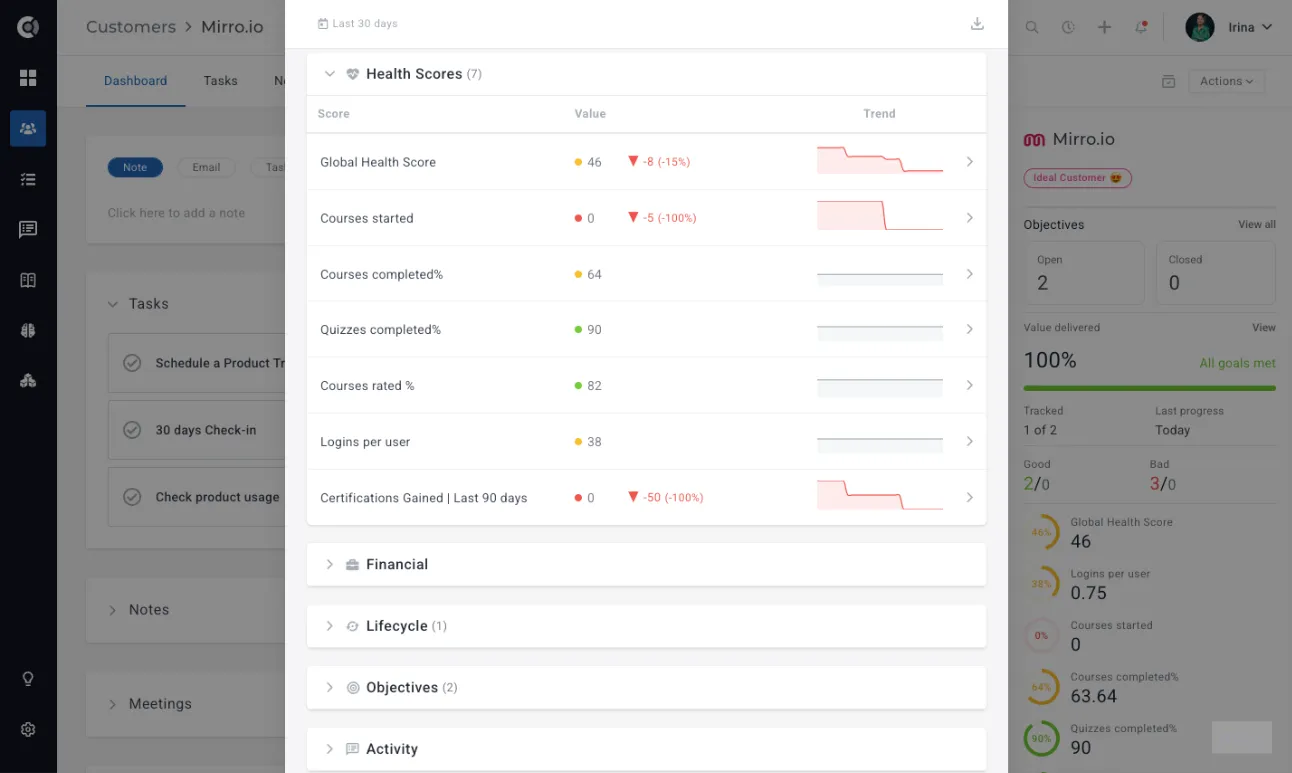Viewport: 1292px width, 773px height.
Task: Collapse the Health Scores section
Action: point(329,74)
